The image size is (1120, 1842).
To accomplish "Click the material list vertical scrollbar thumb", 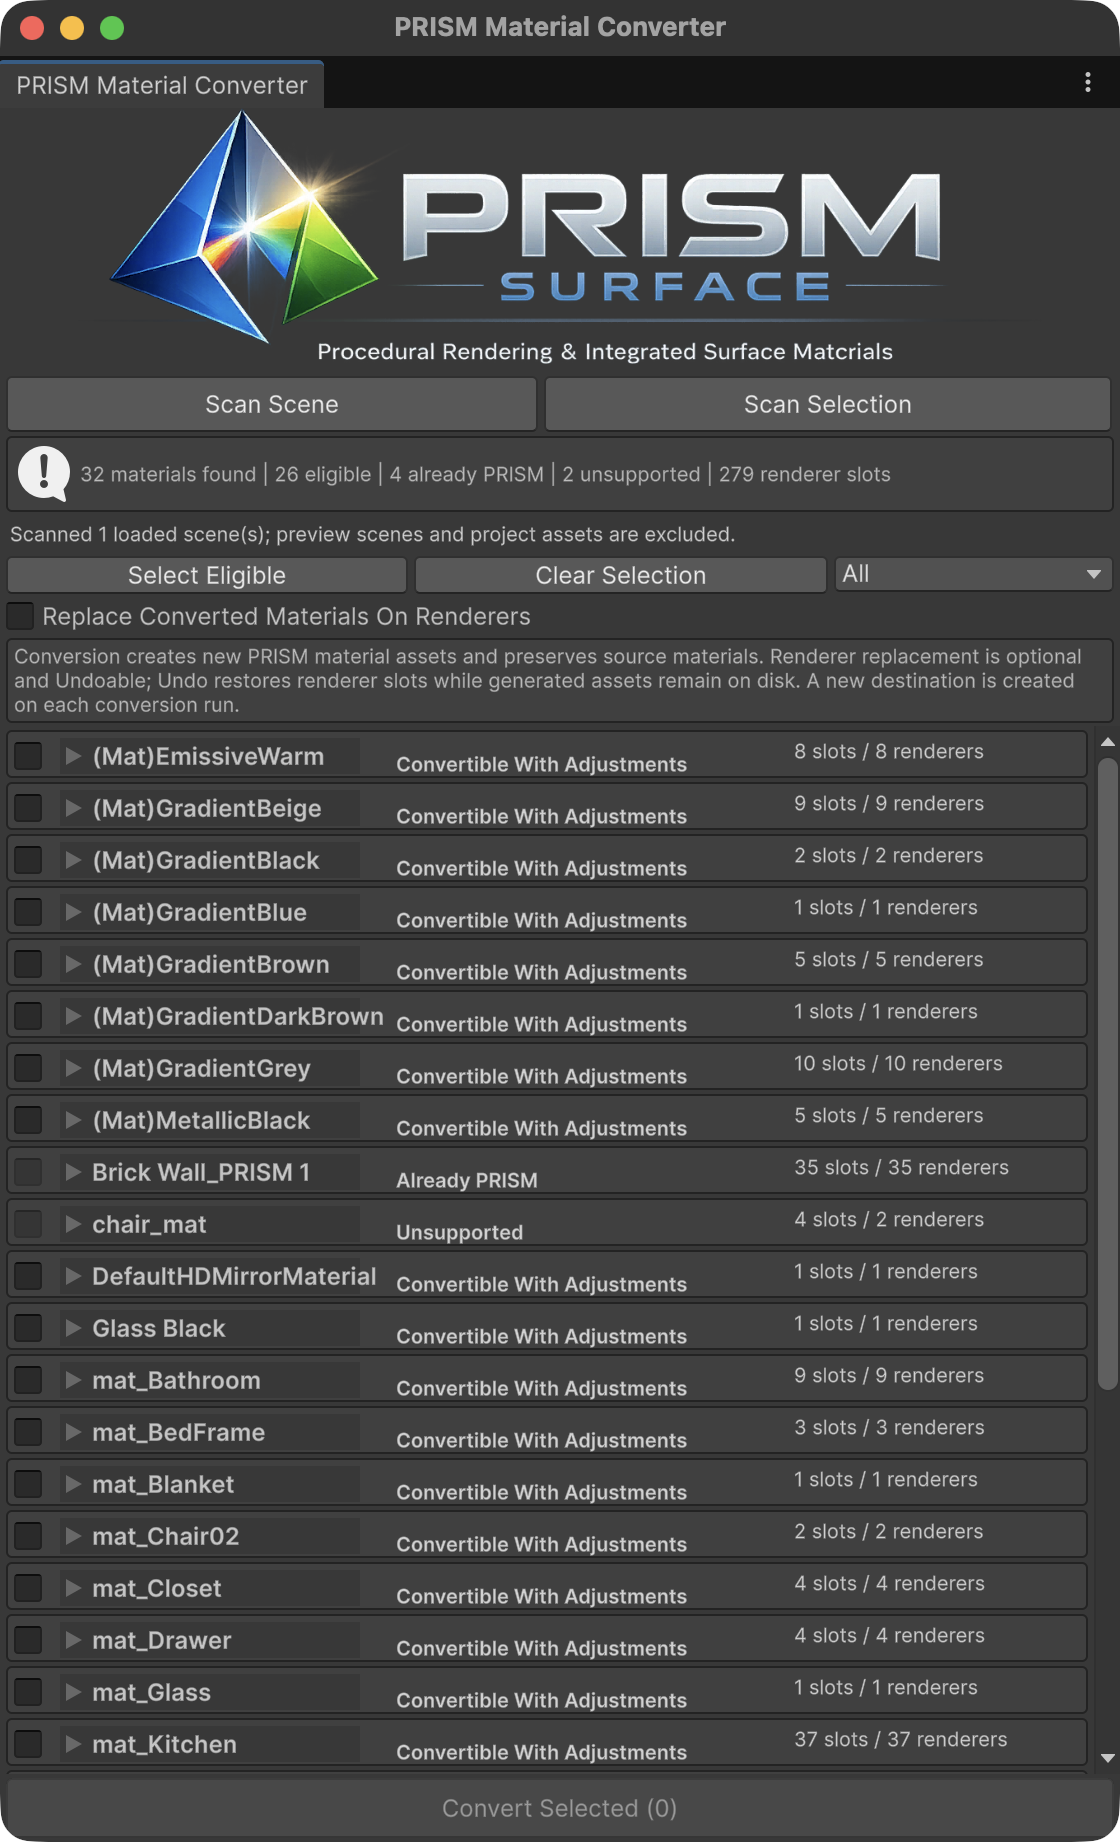I will tap(1107, 1073).
